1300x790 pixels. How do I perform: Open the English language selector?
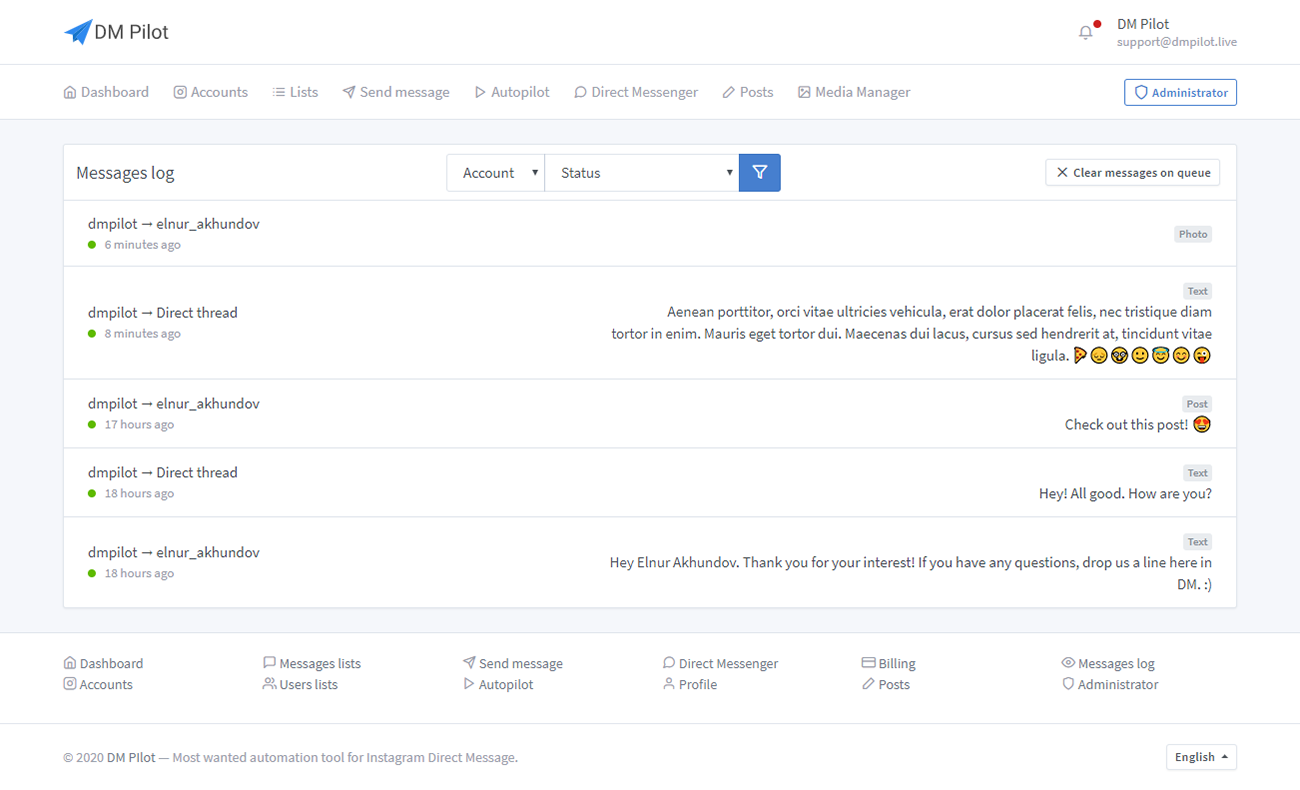coord(1201,757)
